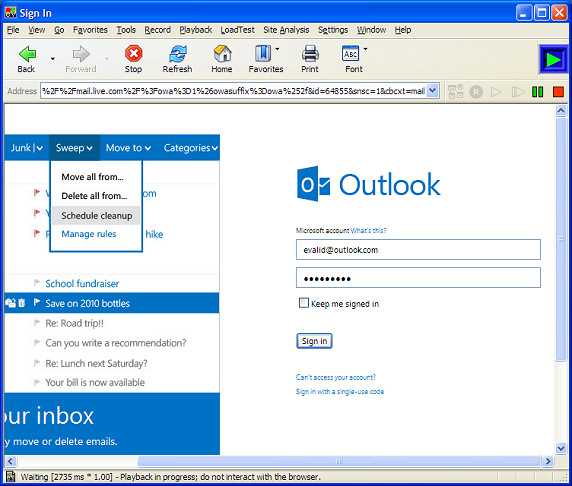This screenshot has height=486, width=572.
Task: Click the Address URL field
Action: [233, 91]
